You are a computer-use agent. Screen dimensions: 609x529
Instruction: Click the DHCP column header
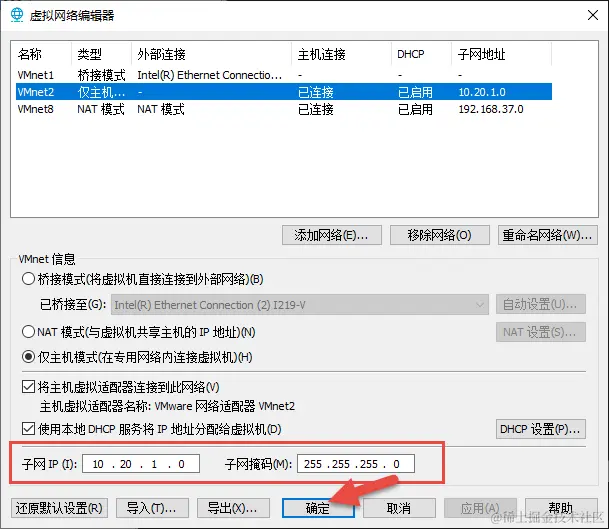point(422,54)
